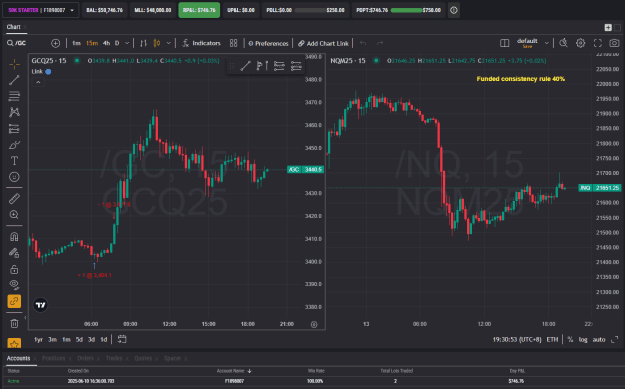Image resolution: width=625 pixels, height=389 pixels.
Task: Open chart settings gear
Action: (x=581, y=43)
